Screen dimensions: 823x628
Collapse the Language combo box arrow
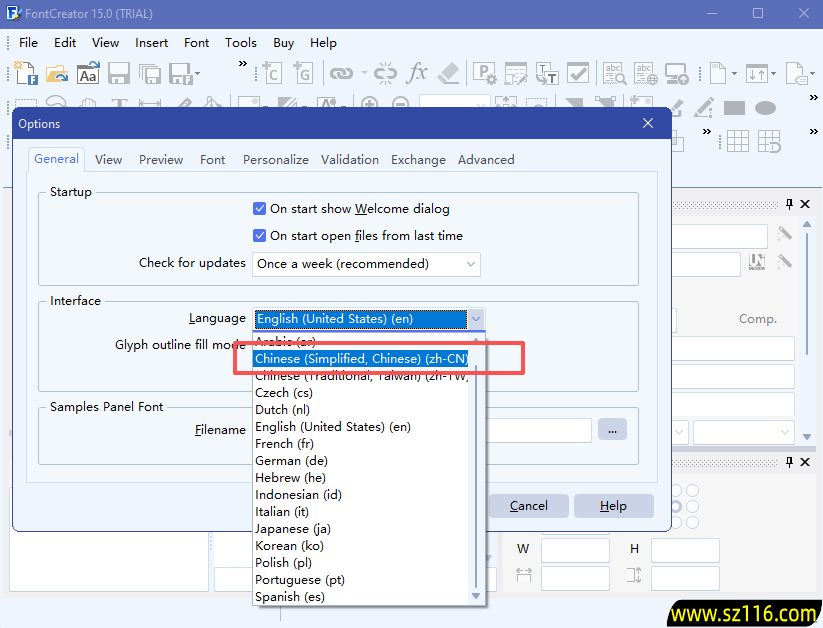(476, 319)
